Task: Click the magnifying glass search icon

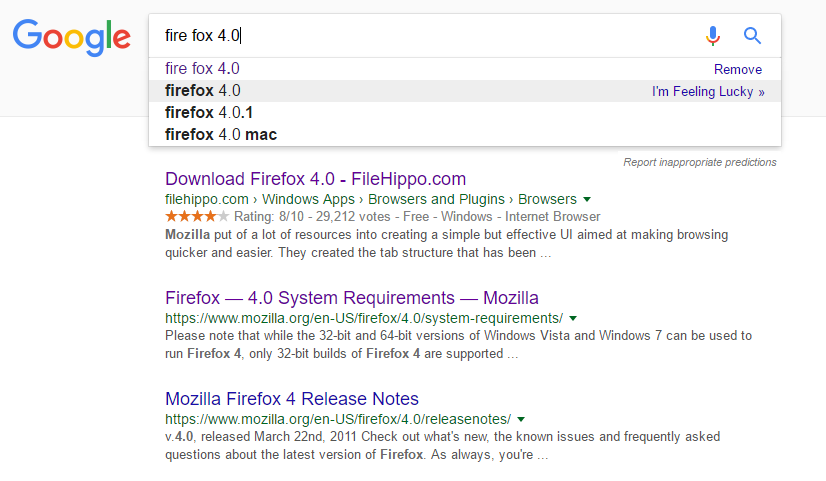Action: coord(753,36)
